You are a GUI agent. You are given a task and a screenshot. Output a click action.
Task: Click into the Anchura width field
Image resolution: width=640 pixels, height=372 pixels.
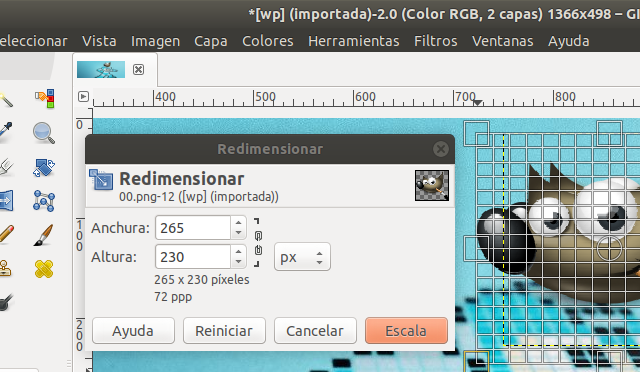tap(193, 228)
